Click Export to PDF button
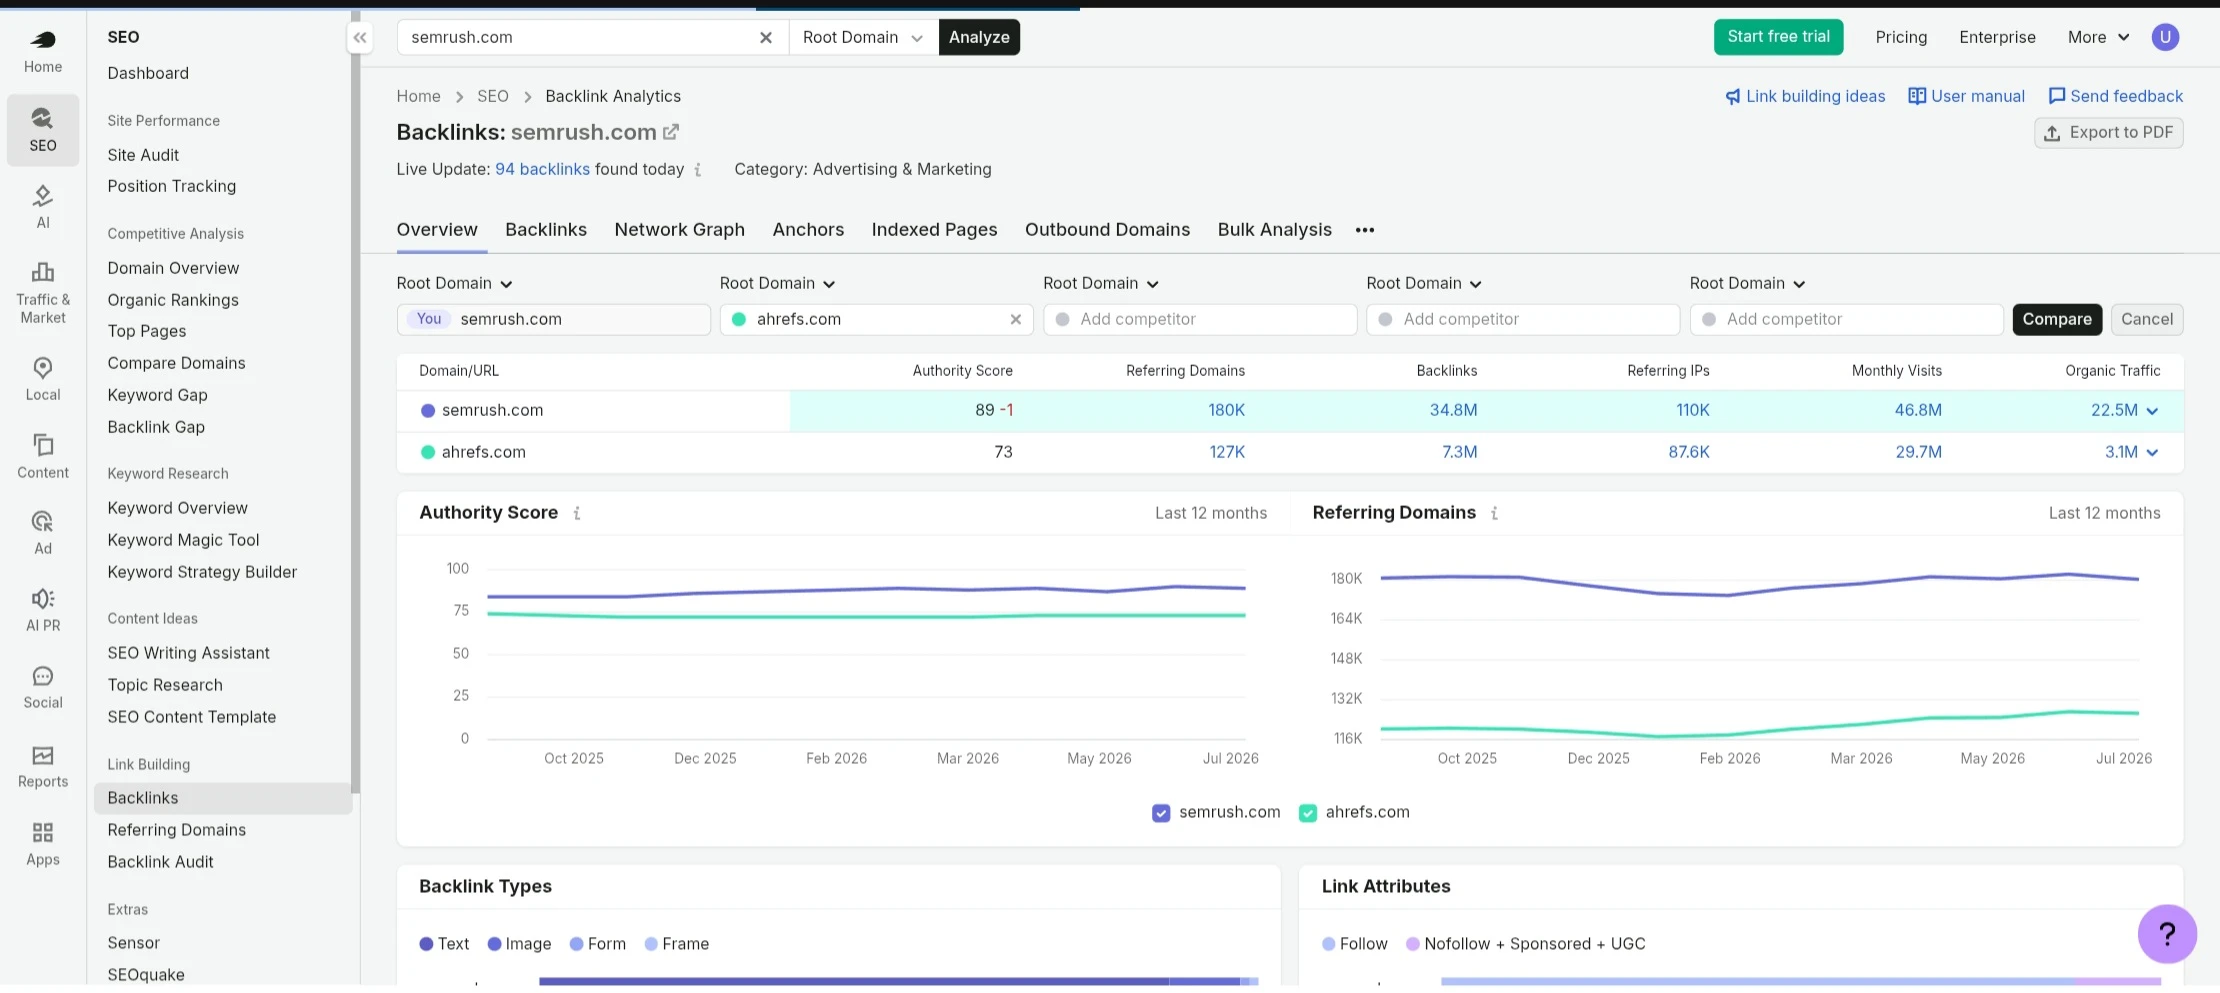 tap(2109, 133)
